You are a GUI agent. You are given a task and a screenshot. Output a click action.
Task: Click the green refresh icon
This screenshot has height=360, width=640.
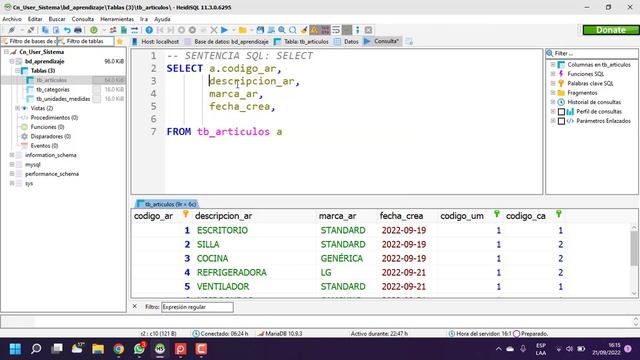coord(94,30)
